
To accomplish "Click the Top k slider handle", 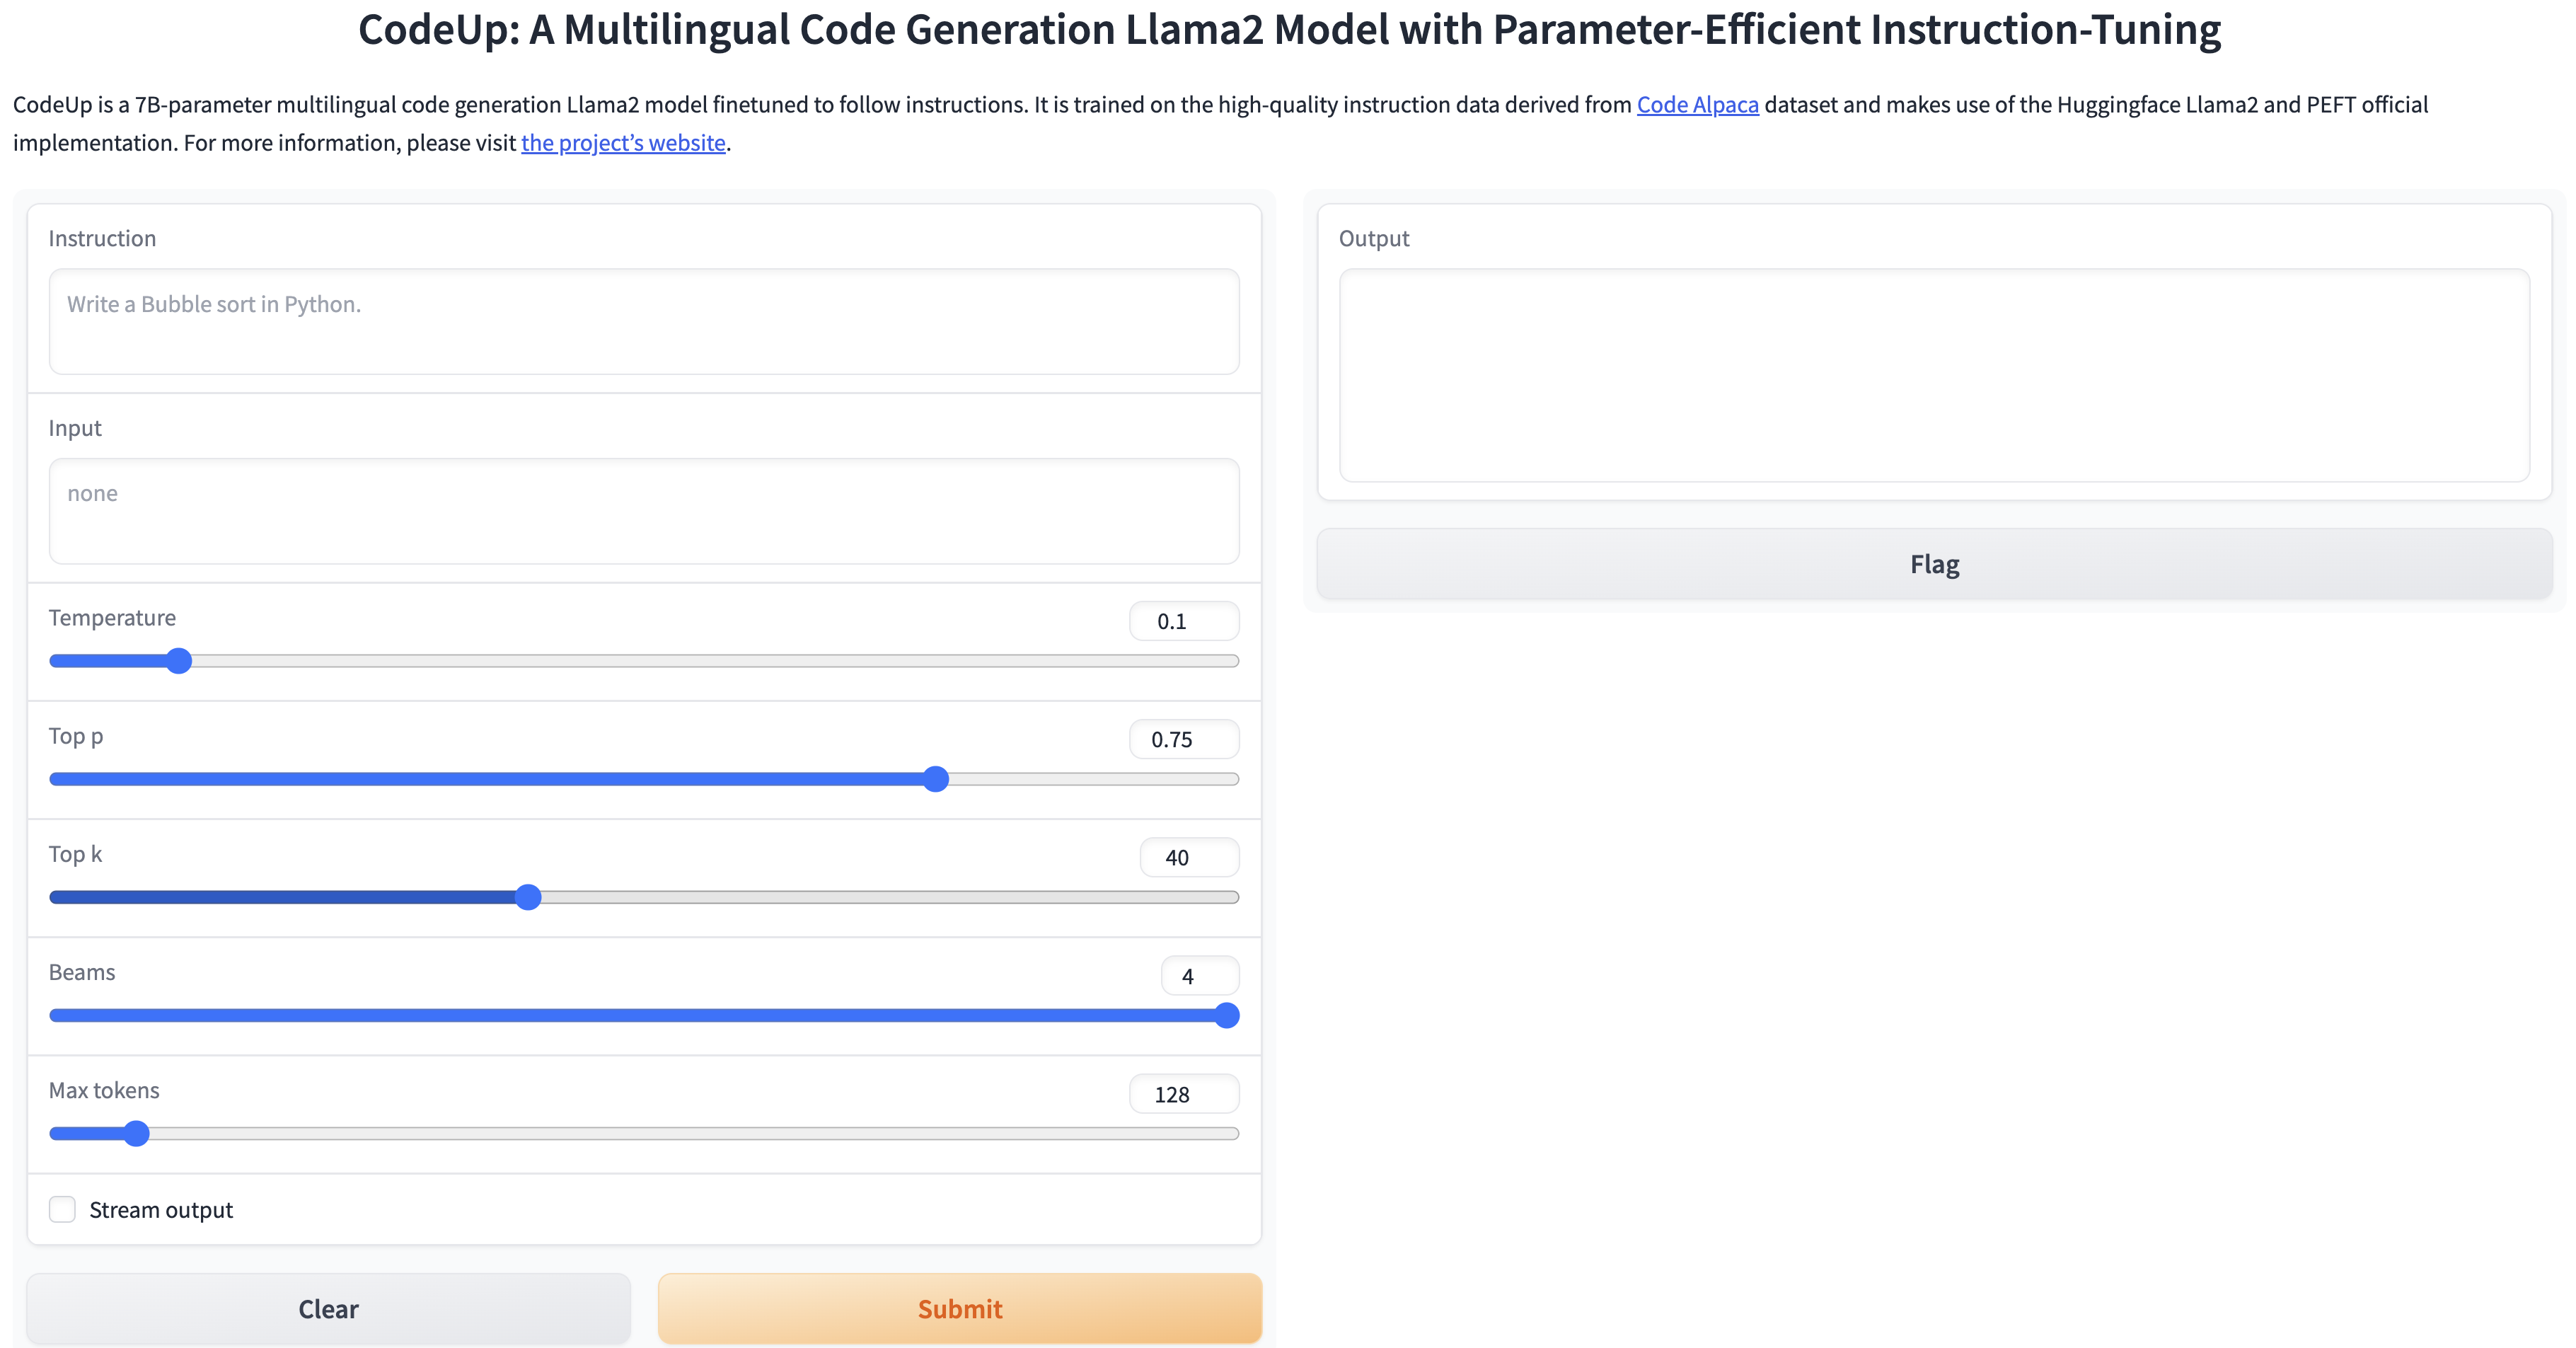I will tap(528, 897).
